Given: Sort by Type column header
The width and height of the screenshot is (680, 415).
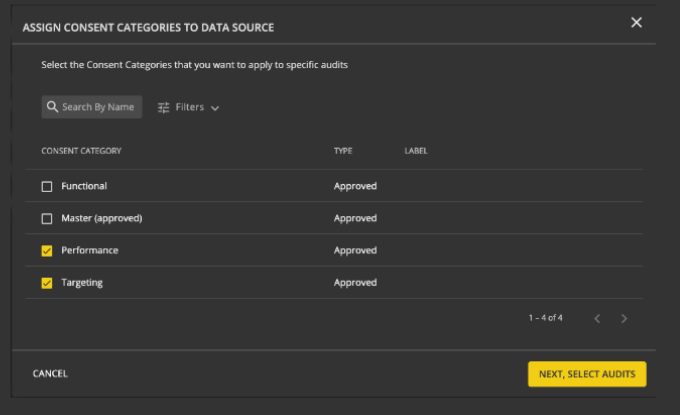Looking at the screenshot, I should (x=343, y=151).
